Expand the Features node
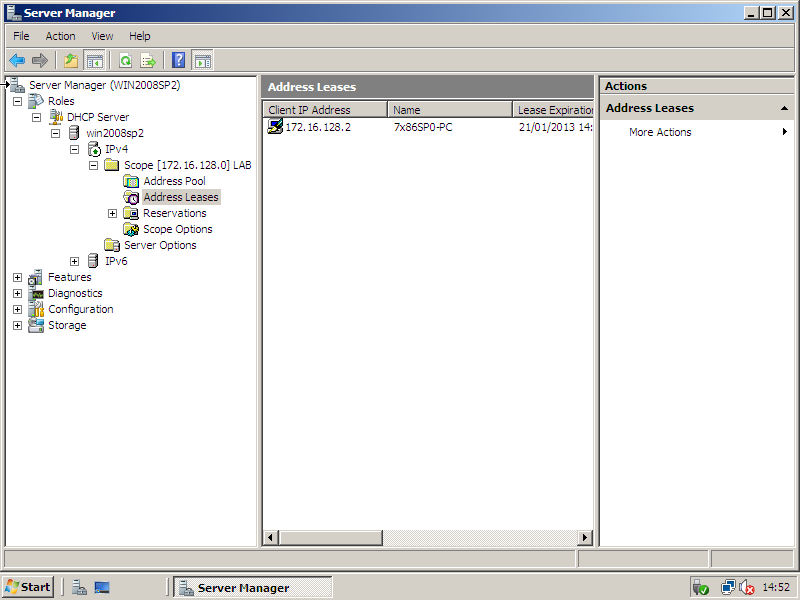Viewport: 800px width, 600px height. [x=17, y=277]
